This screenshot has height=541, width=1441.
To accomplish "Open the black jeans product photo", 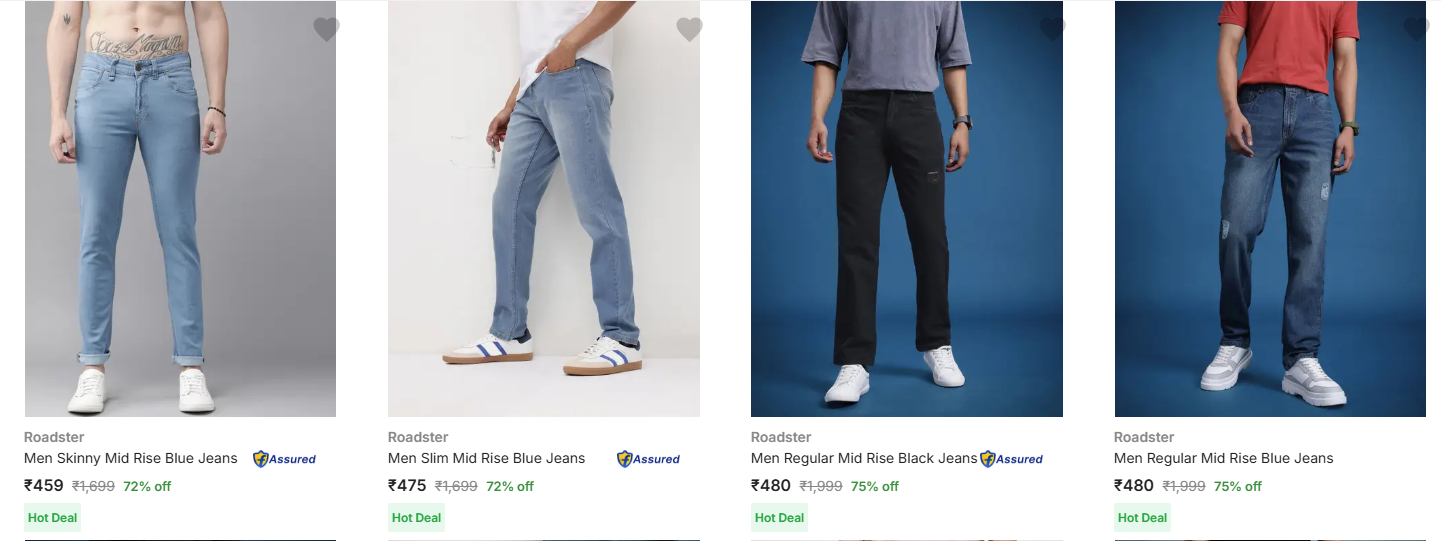I will (x=907, y=210).
